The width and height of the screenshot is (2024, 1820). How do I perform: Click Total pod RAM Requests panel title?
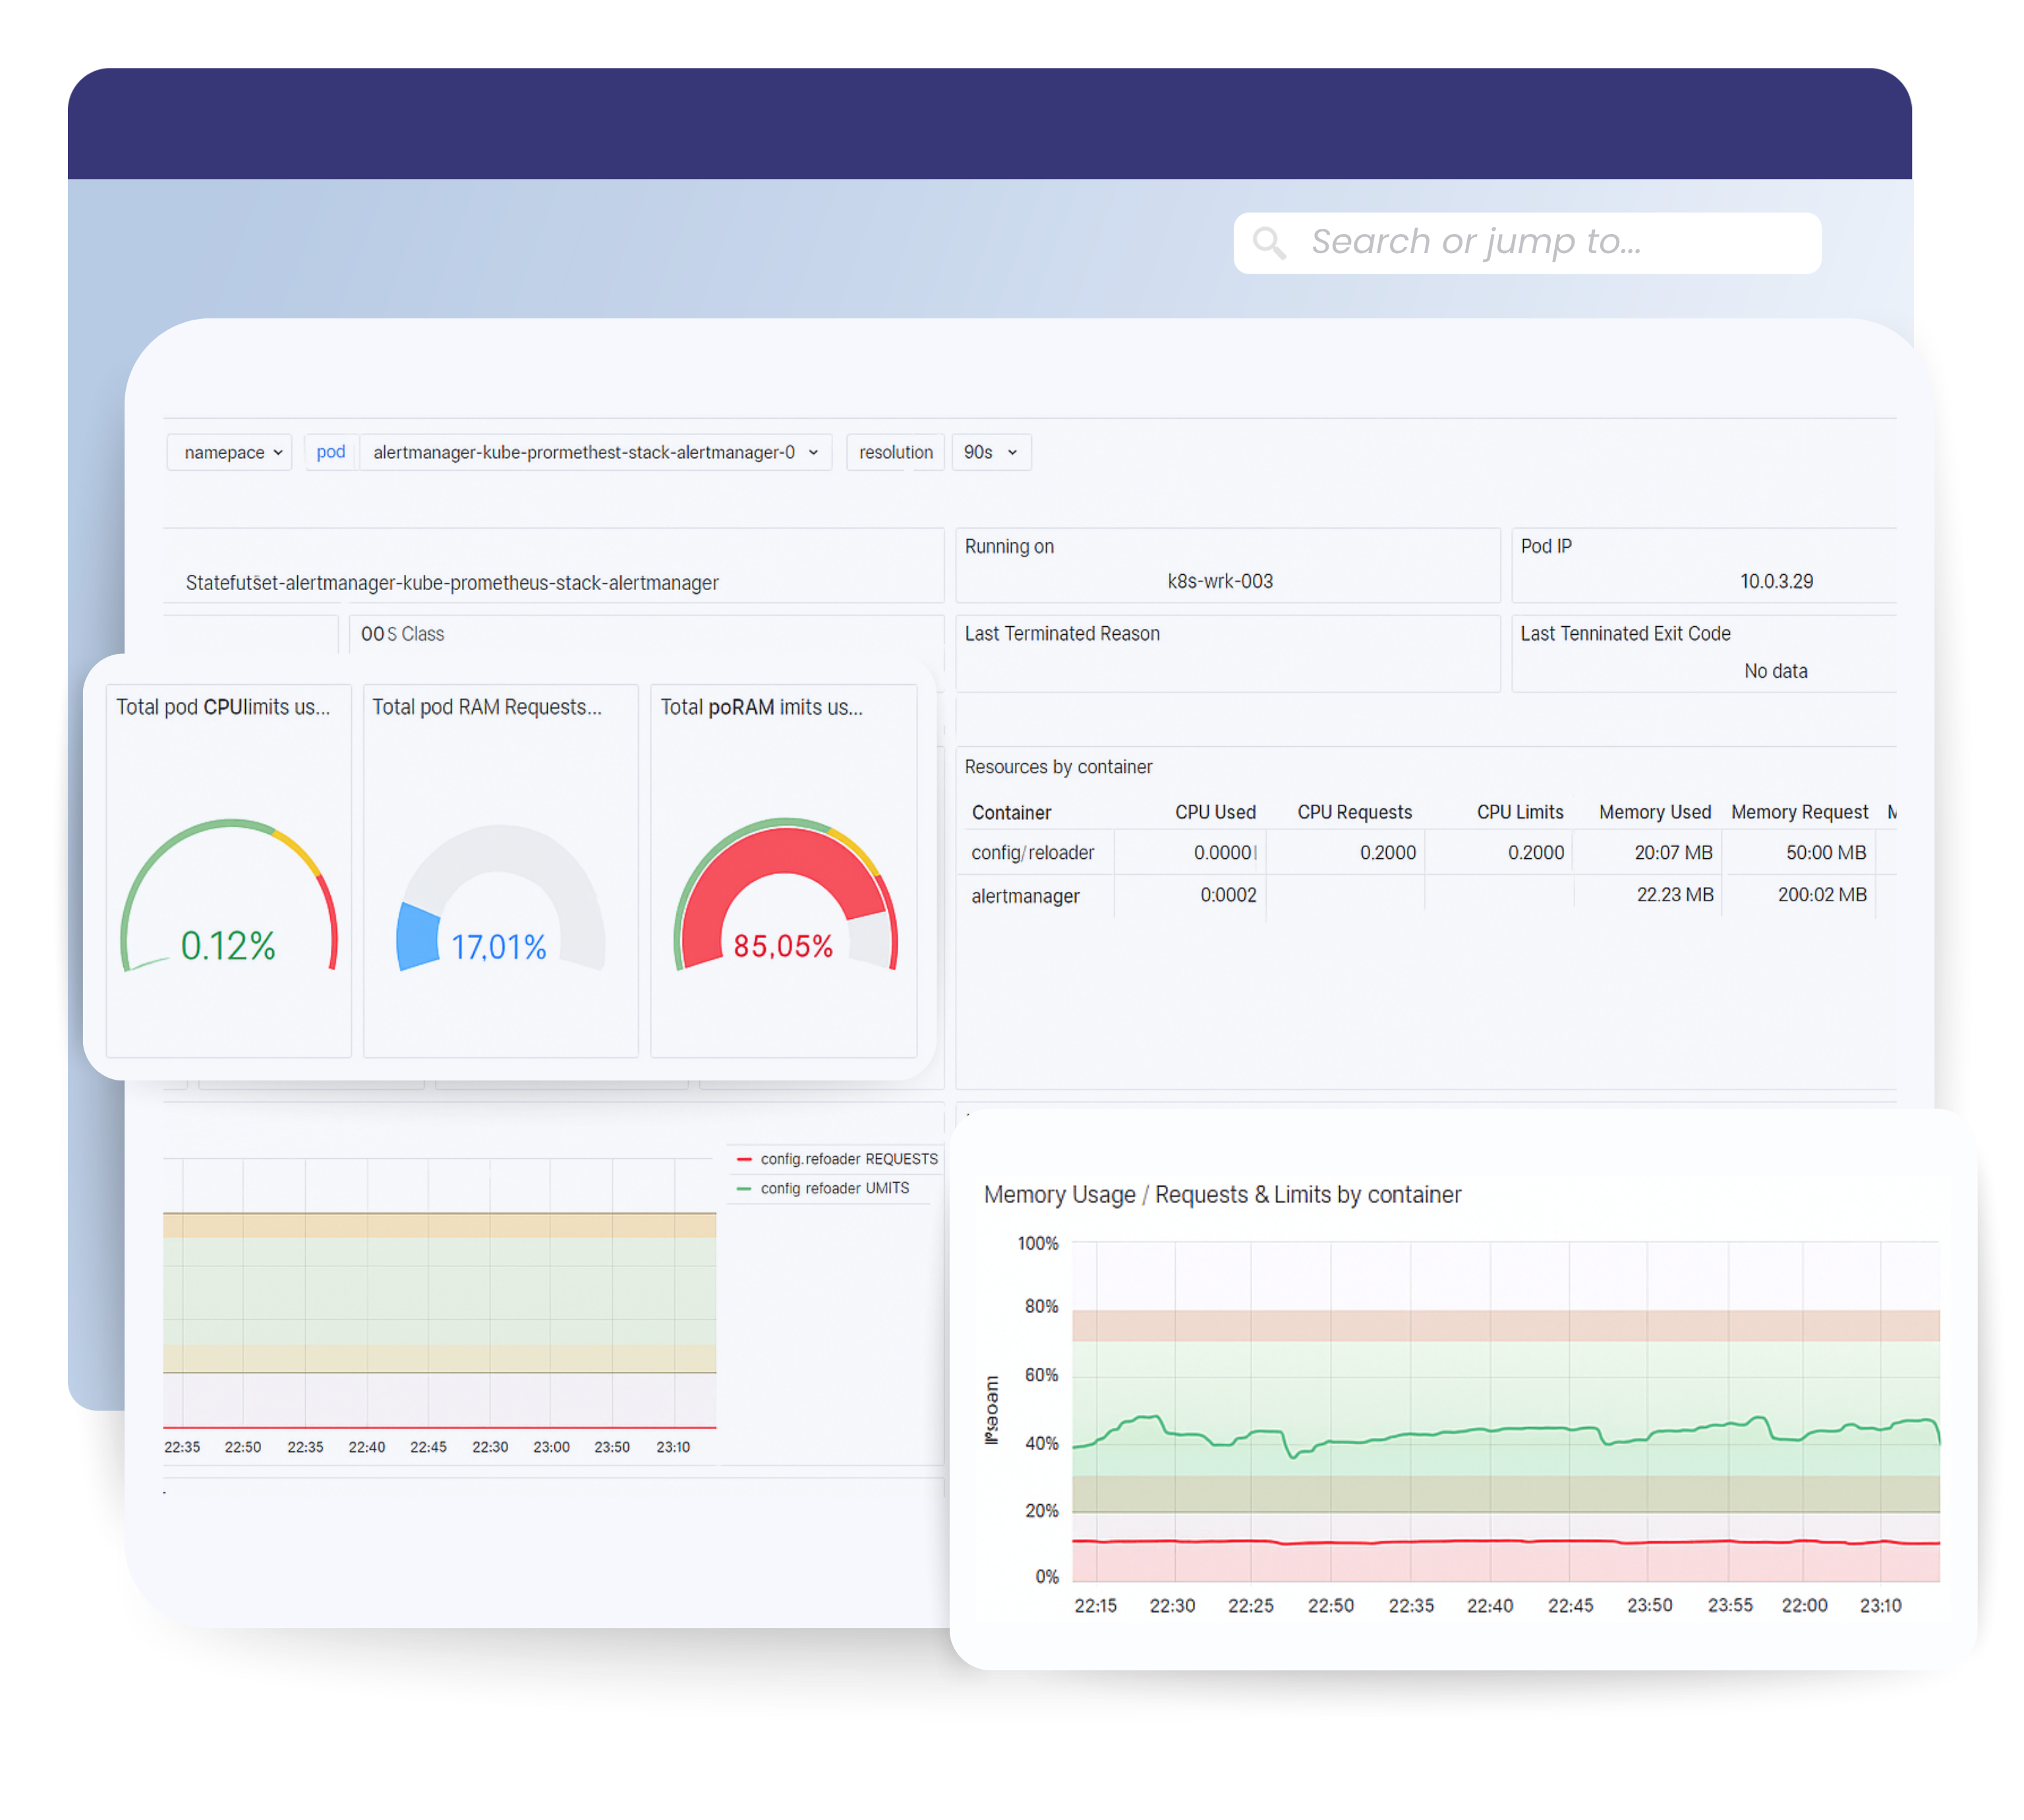tap(486, 707)
